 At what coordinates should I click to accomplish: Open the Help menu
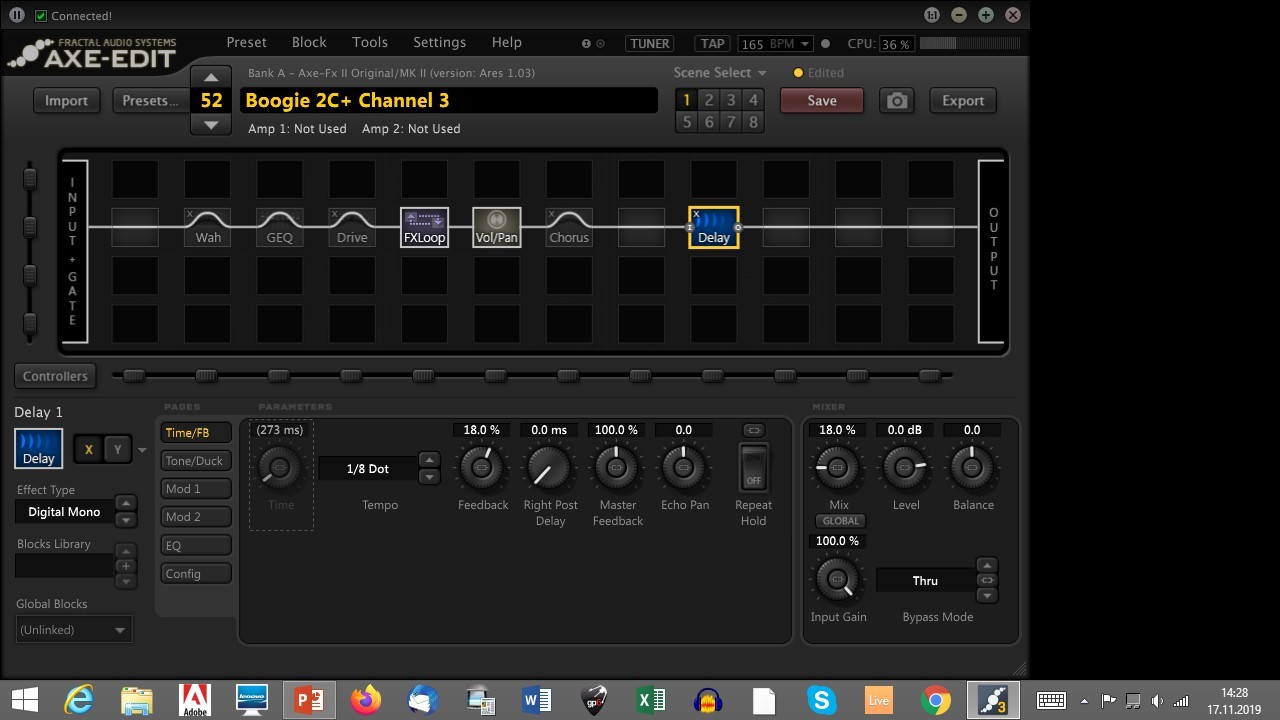(x=507, y=42)
